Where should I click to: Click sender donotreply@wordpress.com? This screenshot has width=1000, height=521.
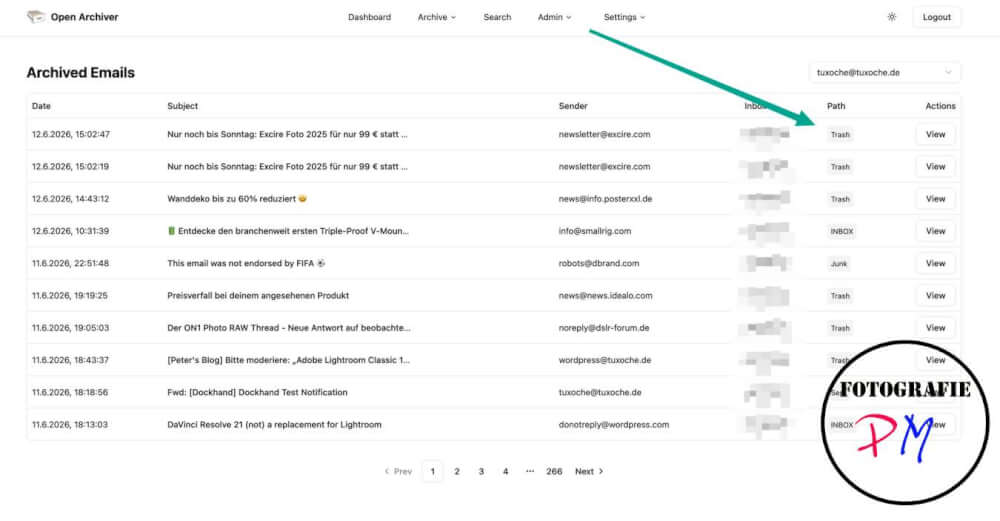(614, 425)
